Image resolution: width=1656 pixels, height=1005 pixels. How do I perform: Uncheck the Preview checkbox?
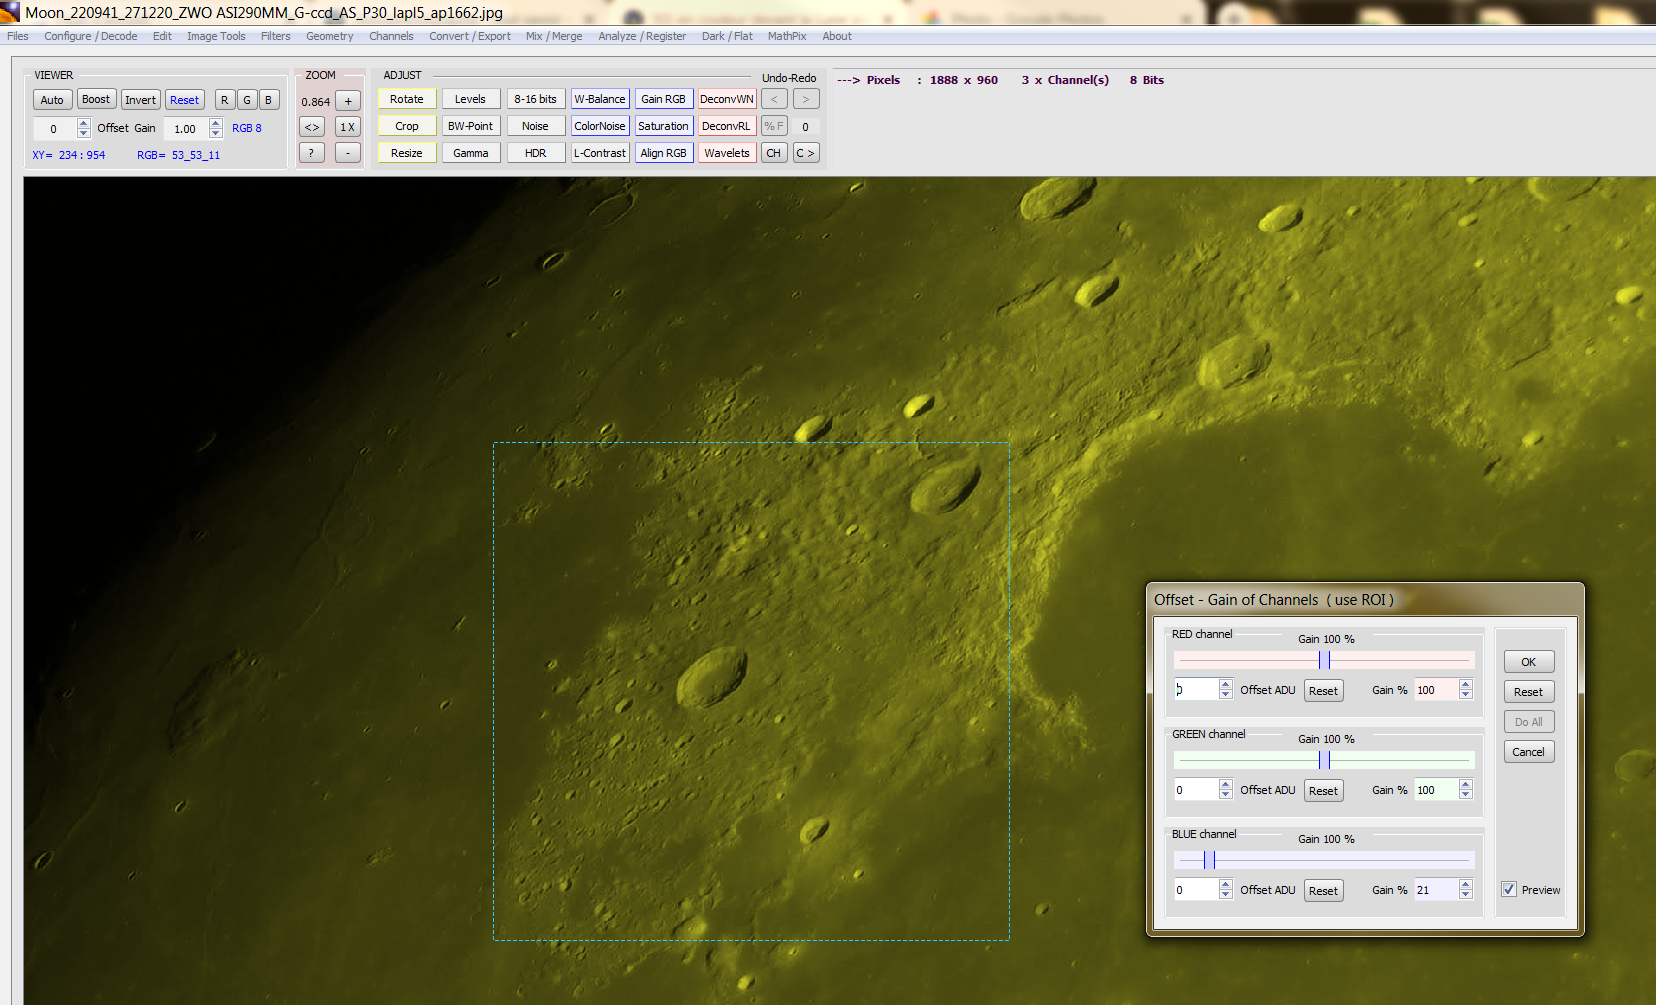coord(1509,889)
